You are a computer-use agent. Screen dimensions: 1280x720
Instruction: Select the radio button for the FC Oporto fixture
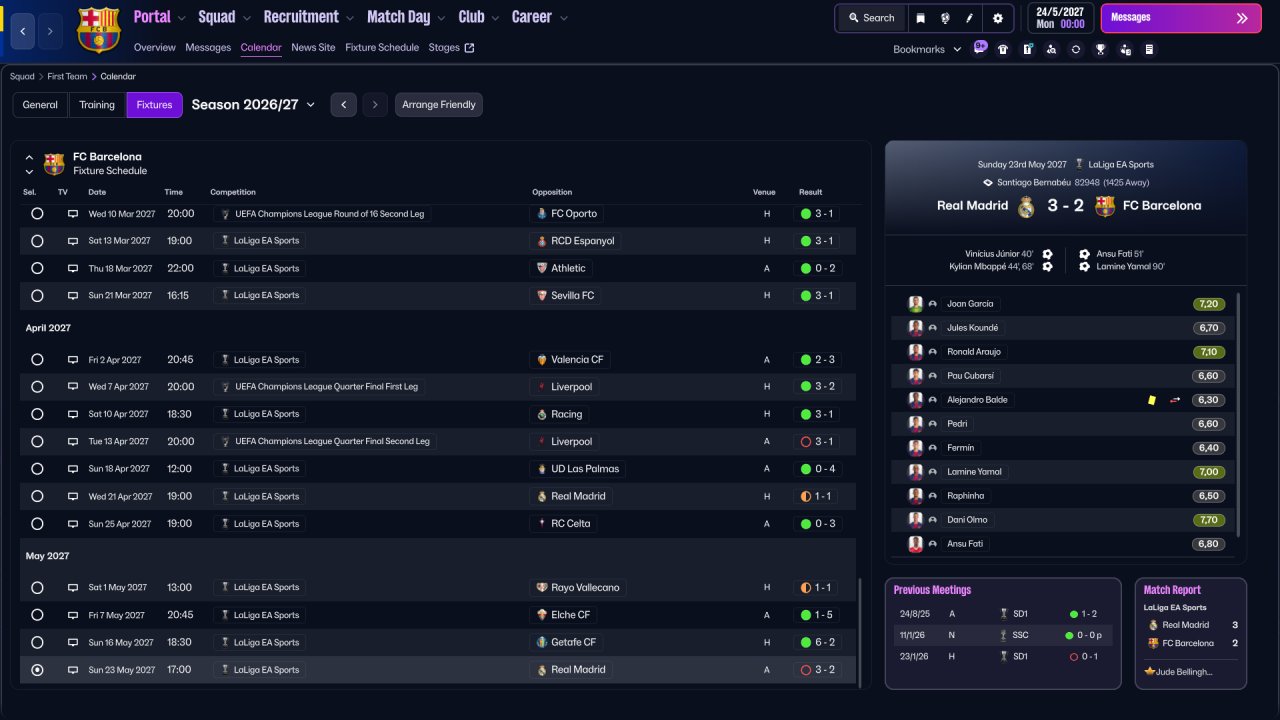37,214
